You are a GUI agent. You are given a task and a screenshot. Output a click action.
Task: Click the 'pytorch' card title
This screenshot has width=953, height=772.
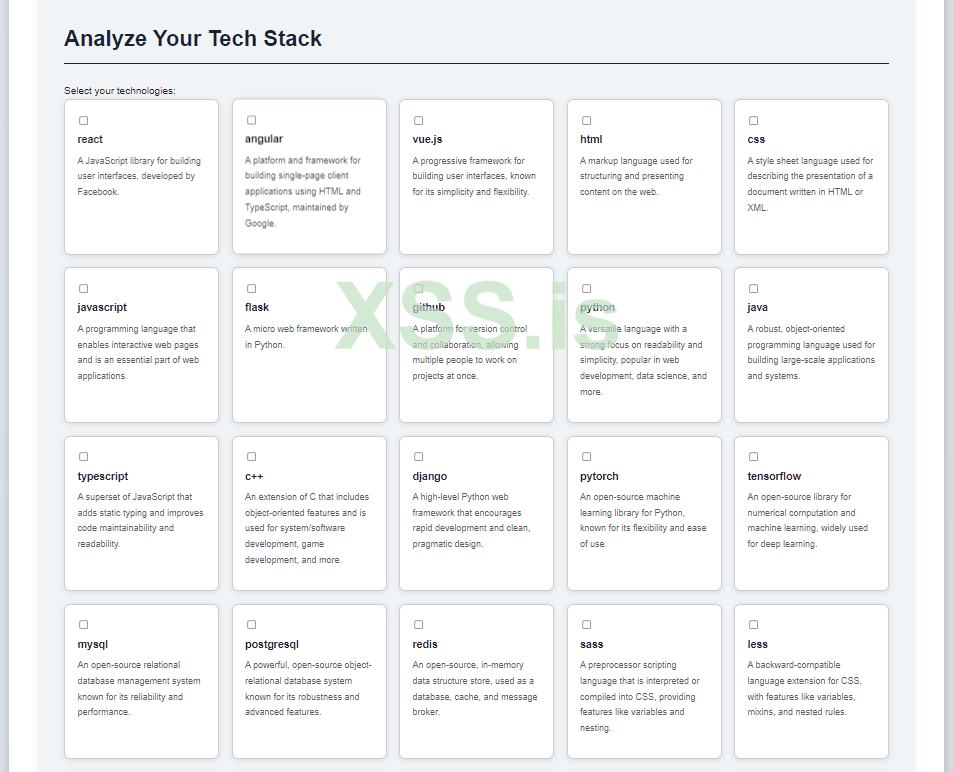(599, 476)
